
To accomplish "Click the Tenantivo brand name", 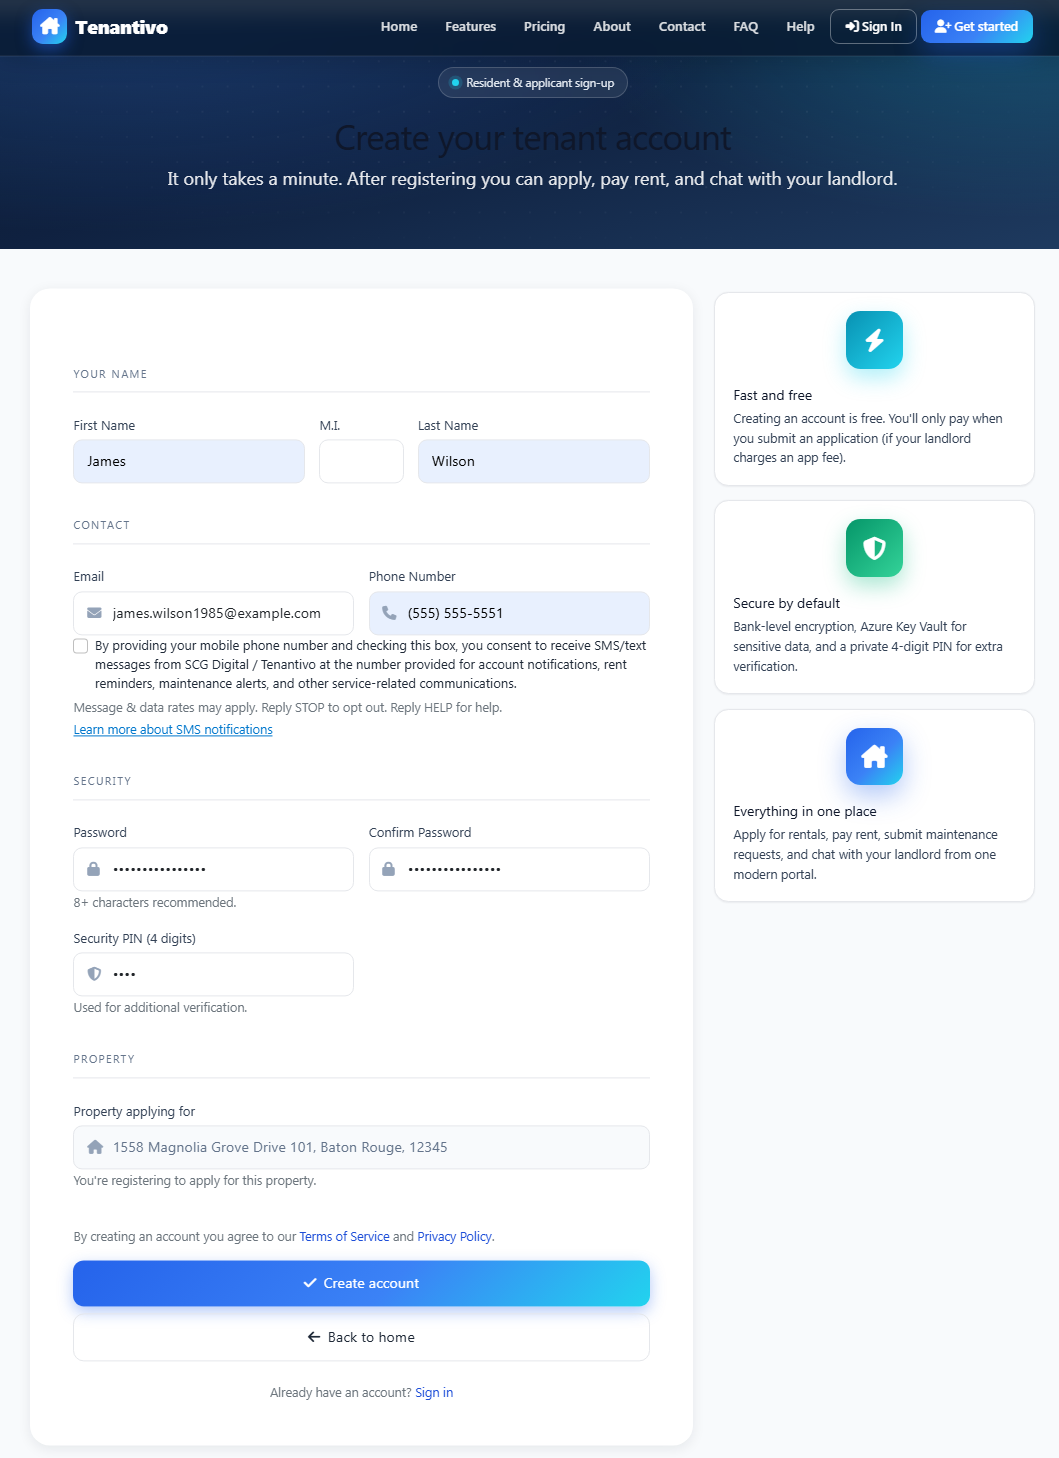I will 121,27.
